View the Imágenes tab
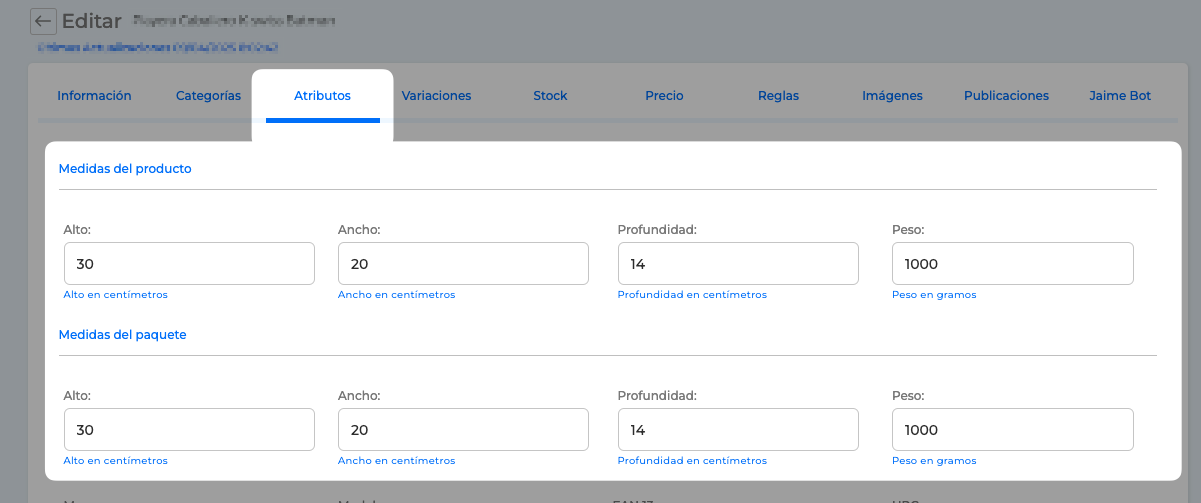The height and width of the screenshot is (503, 1201). (x=892, y=96)
